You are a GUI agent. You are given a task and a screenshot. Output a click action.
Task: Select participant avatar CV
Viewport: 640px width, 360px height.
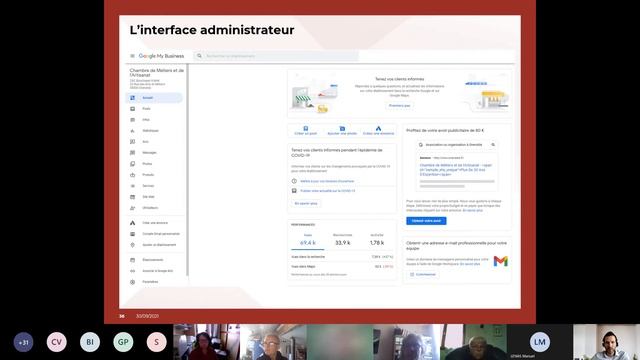[56, 342]
